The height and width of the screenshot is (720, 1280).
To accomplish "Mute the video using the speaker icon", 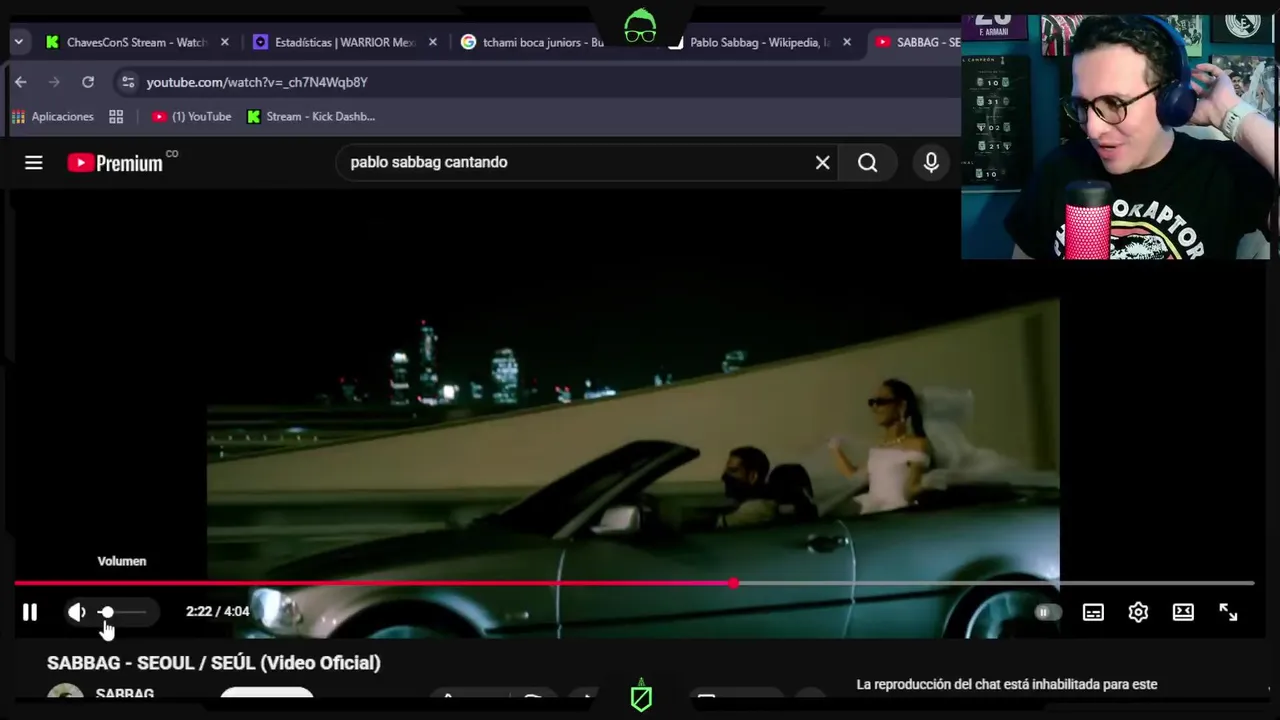I will 77,612.
